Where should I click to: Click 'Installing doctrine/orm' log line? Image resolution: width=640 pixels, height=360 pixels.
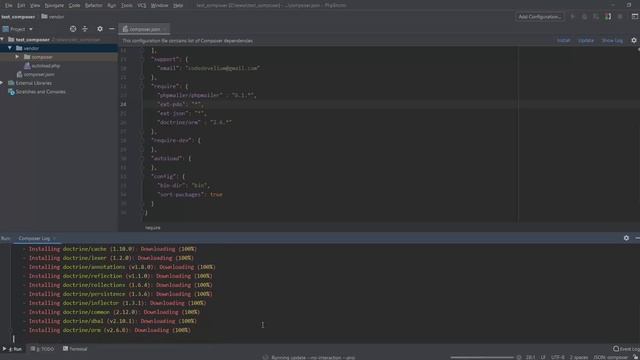click(107, 330)
